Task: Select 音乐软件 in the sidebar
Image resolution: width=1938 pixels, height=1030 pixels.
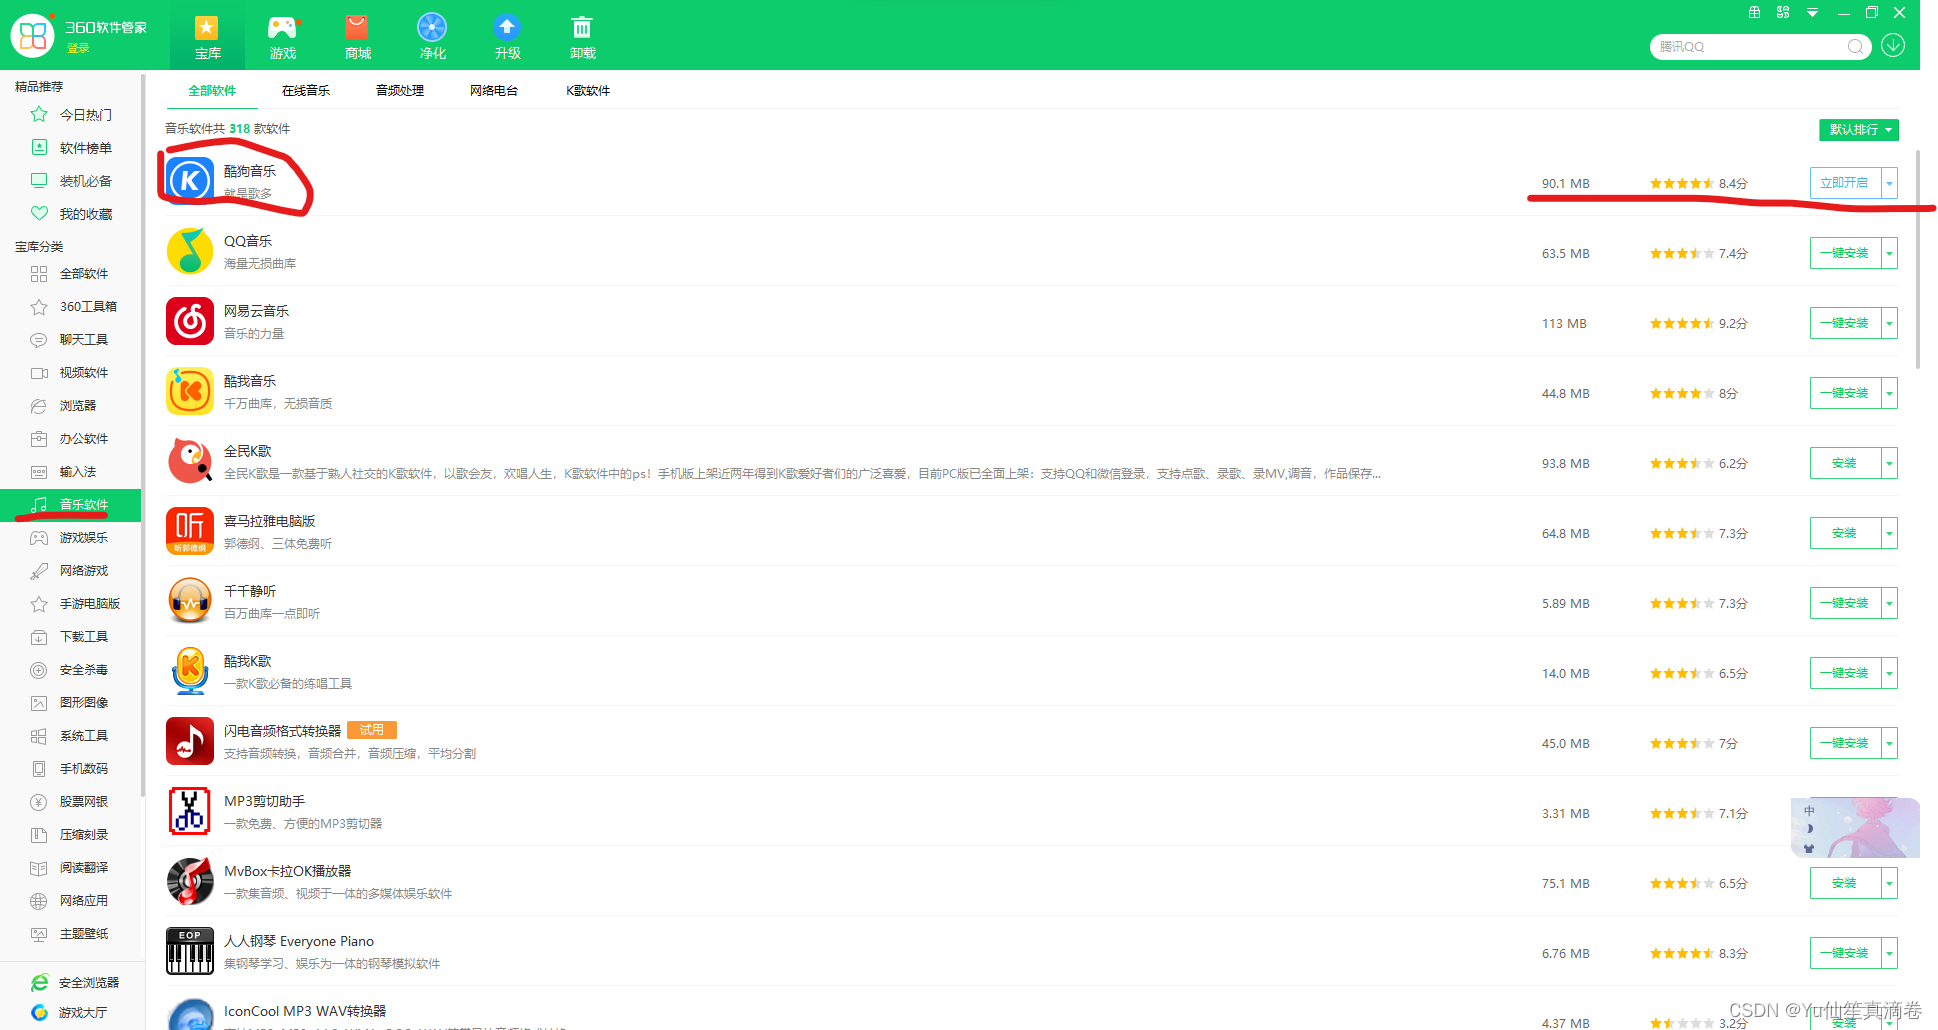Action: click(x=71, y=505)
